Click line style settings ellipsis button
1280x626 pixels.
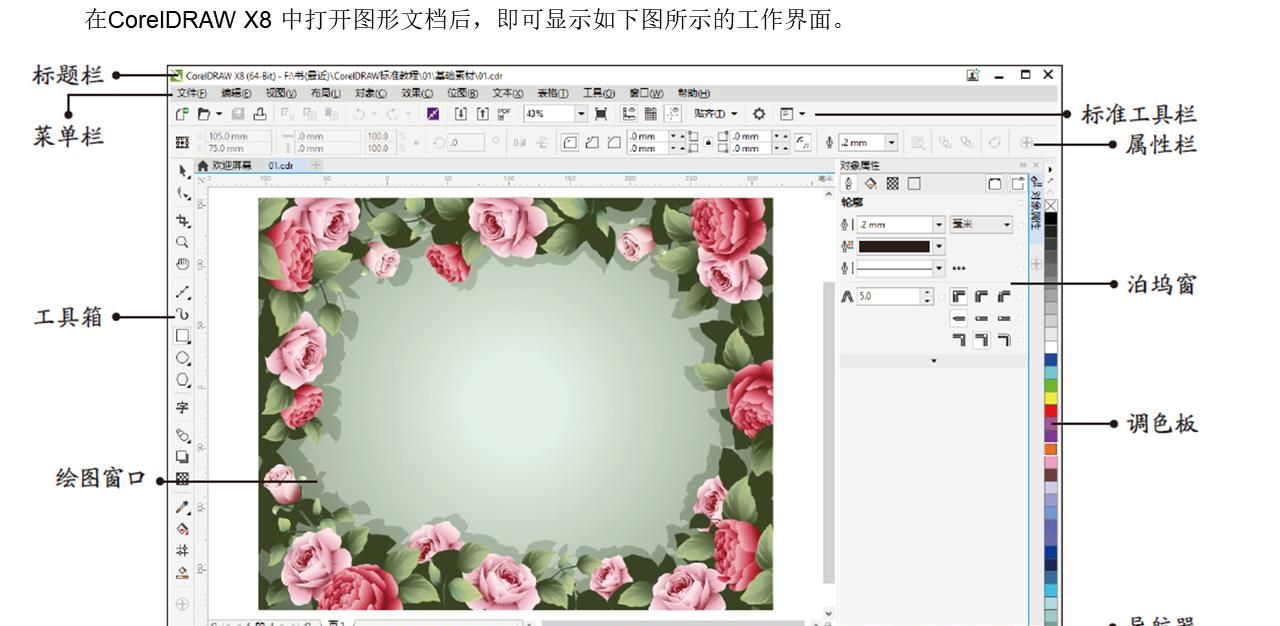tap(959, 268)
